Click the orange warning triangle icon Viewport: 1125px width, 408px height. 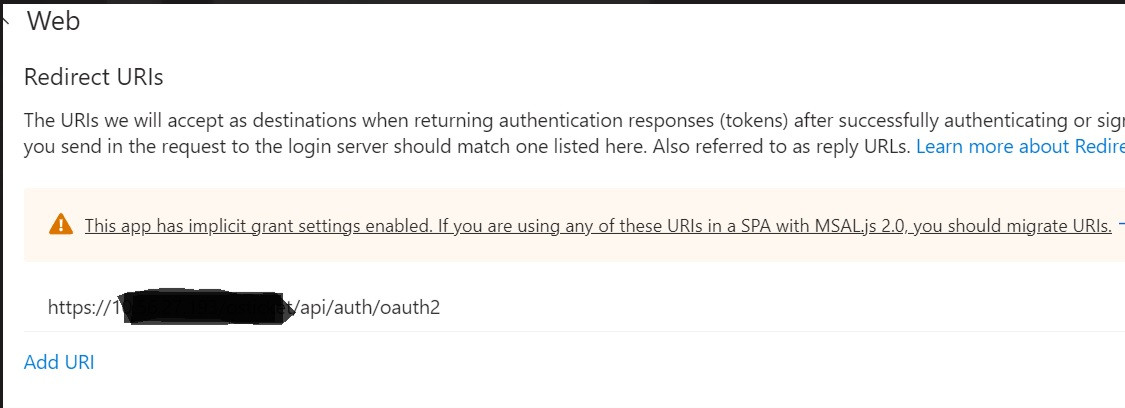click(61, 225)
